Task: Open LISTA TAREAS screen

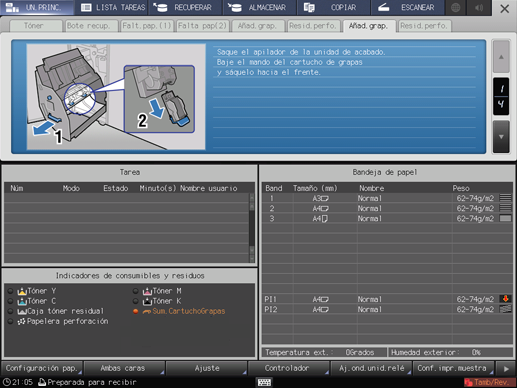Action: click(112, 8)
